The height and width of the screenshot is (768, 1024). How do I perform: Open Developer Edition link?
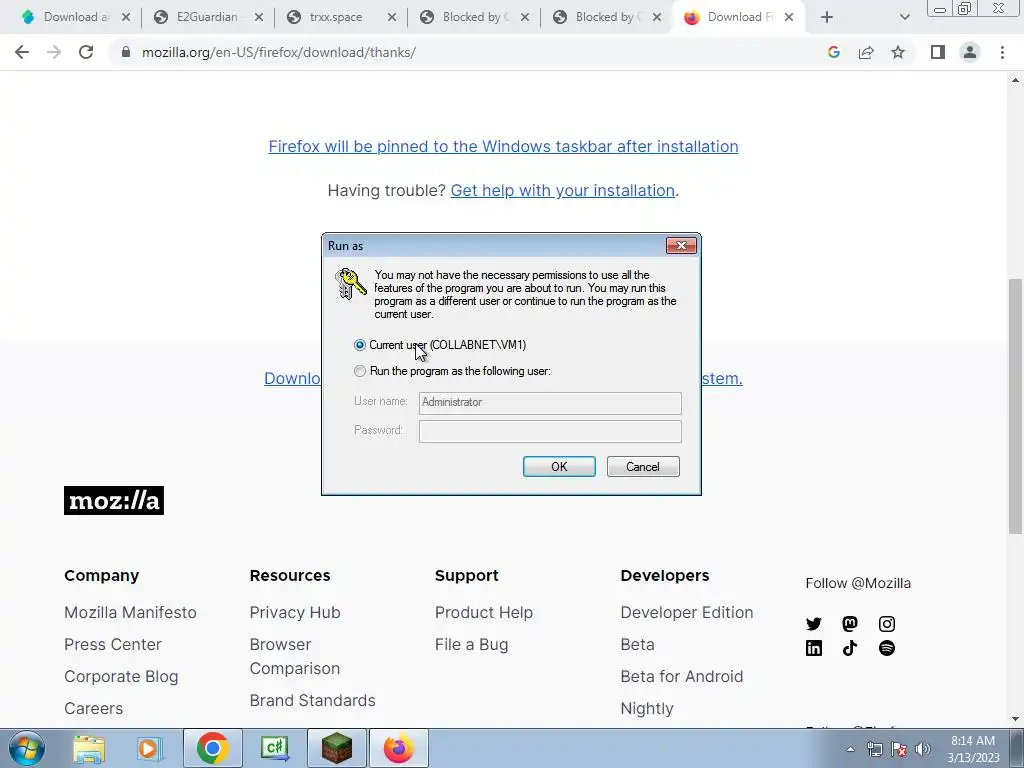point(686,613)
